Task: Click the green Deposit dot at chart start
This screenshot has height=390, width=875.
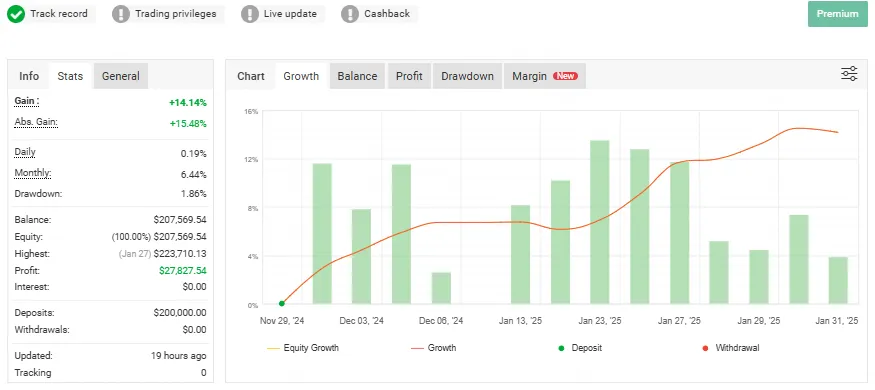Action: [x=282, y=304]
